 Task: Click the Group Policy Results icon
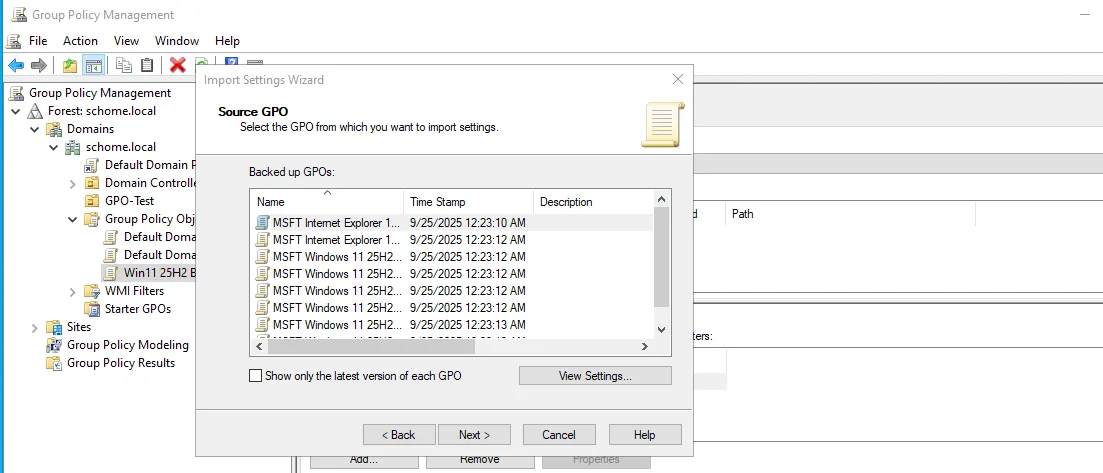[x=54, y=363]
